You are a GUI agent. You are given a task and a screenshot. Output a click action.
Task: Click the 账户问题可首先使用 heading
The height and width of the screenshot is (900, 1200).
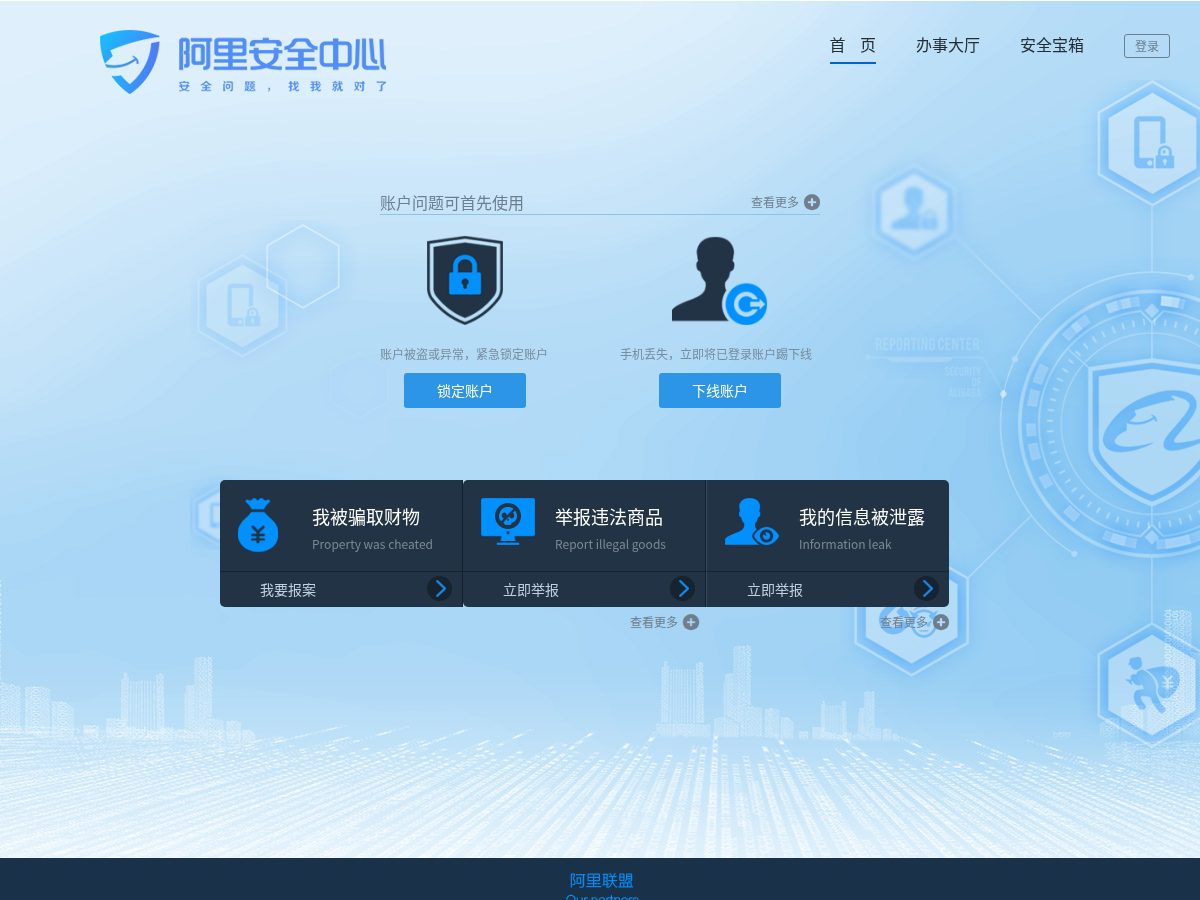tap(452, 203)
